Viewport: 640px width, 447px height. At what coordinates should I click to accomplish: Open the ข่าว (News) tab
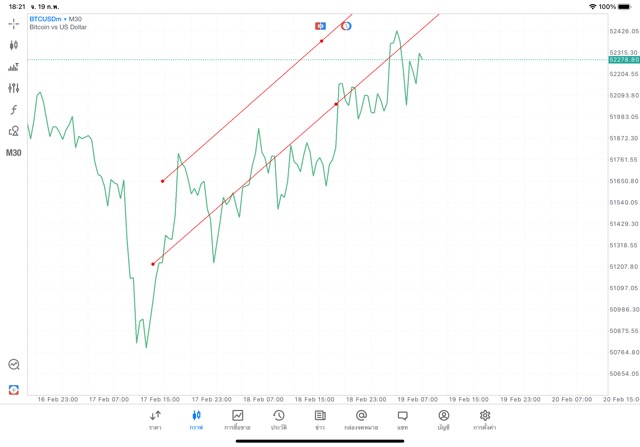tap(319, 419)
